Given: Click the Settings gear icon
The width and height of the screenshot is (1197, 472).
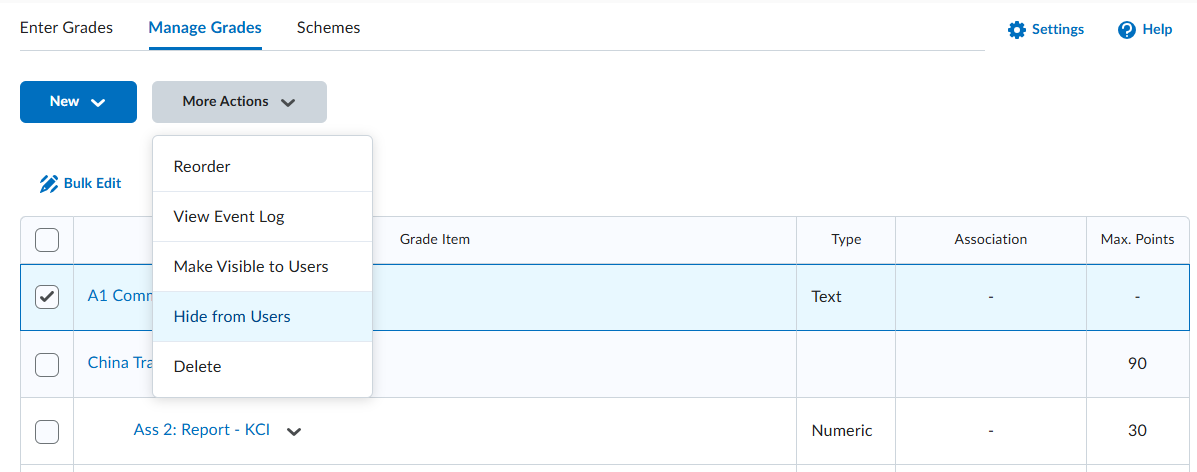Looking at the screenshot, I should click(1017, 30).
